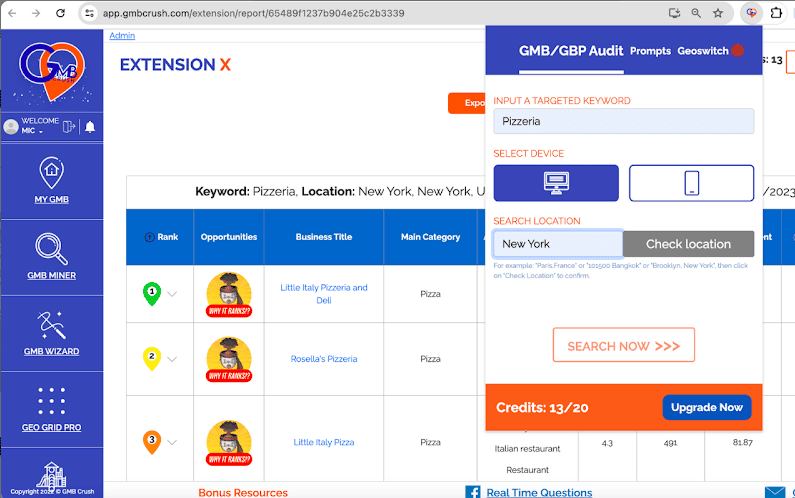The image size is (795, 498).
Task: Click the 81.87 value cell
Action: 742,442
